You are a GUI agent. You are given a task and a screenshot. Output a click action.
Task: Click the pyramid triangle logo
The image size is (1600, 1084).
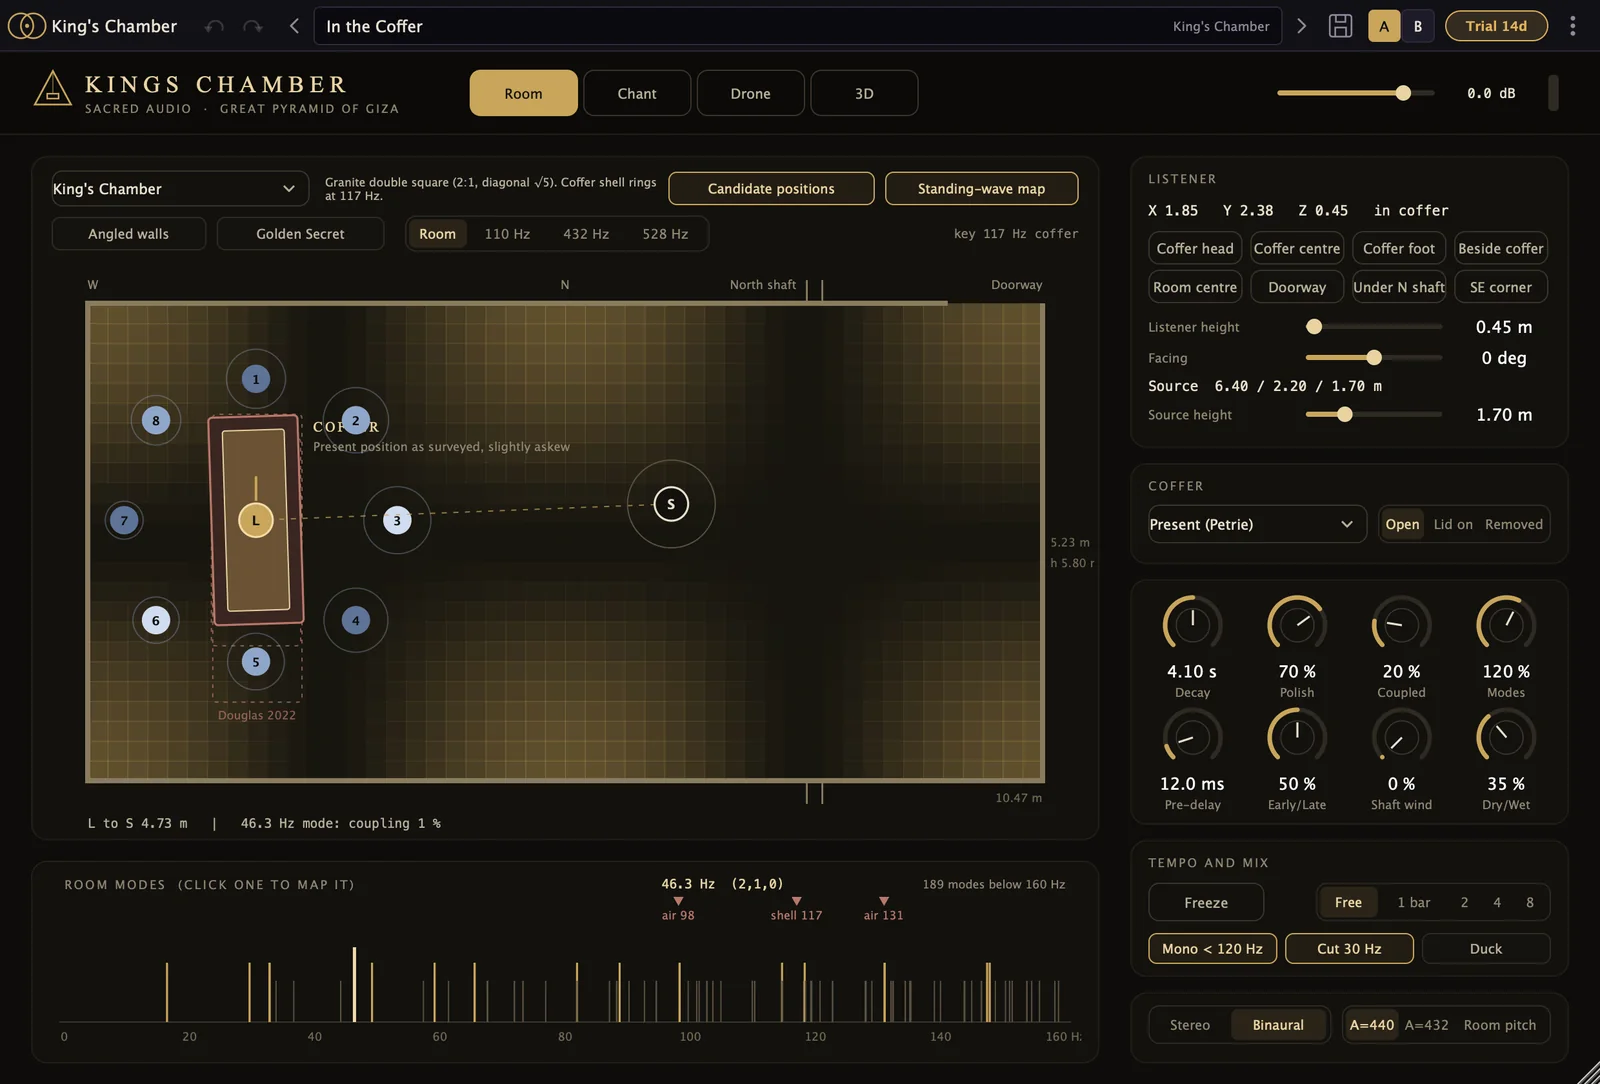point(53,89)
